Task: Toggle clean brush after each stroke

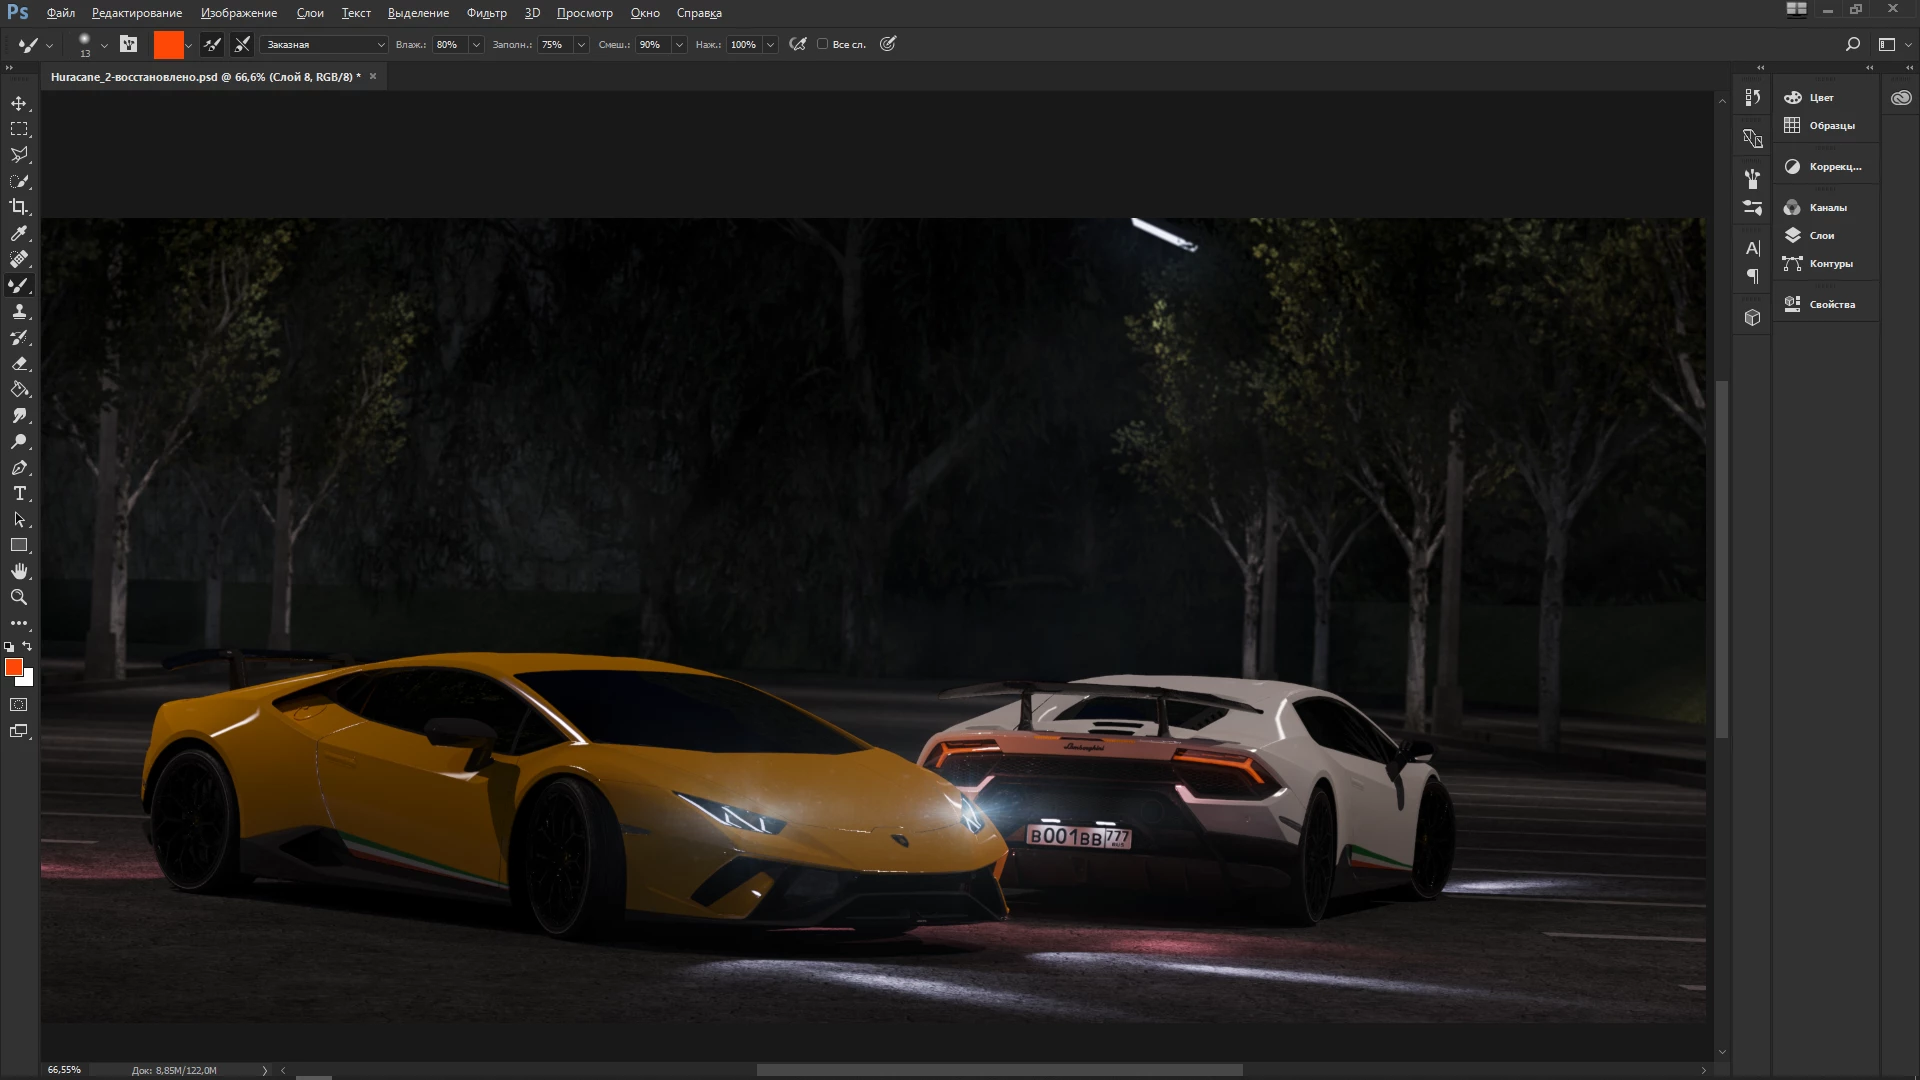Action: click(242, 44)
